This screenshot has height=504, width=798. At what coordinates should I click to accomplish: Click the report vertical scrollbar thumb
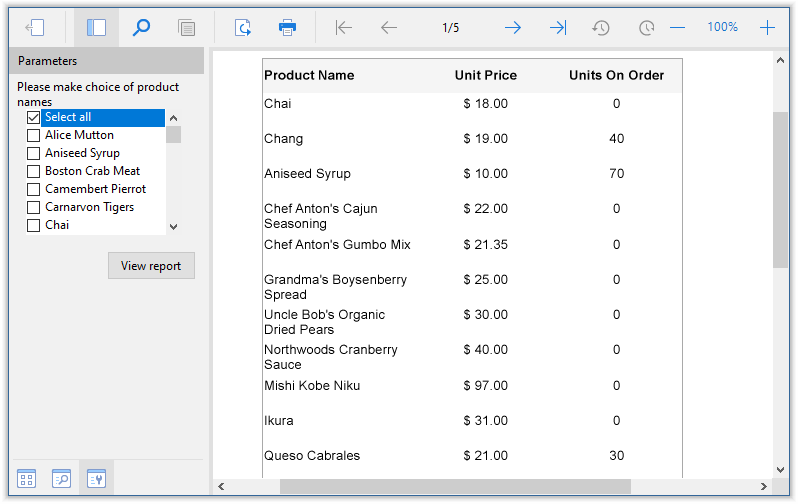coord(780,189)
